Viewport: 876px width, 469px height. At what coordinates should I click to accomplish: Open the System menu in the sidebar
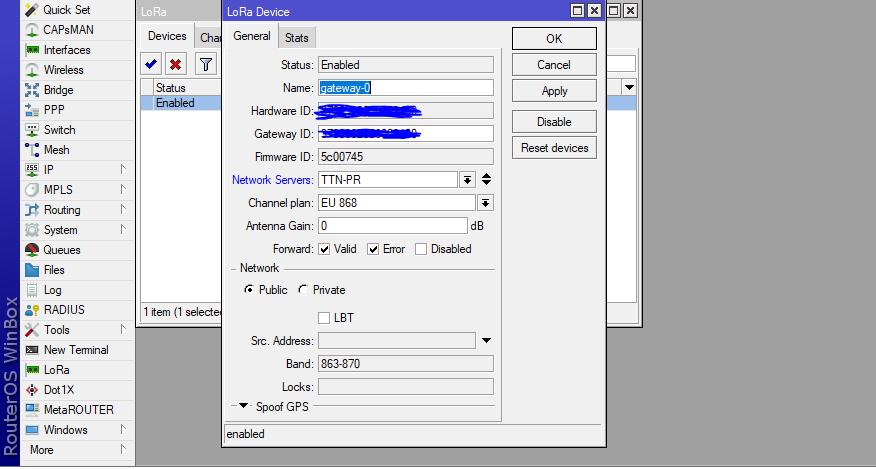[77, 230]
